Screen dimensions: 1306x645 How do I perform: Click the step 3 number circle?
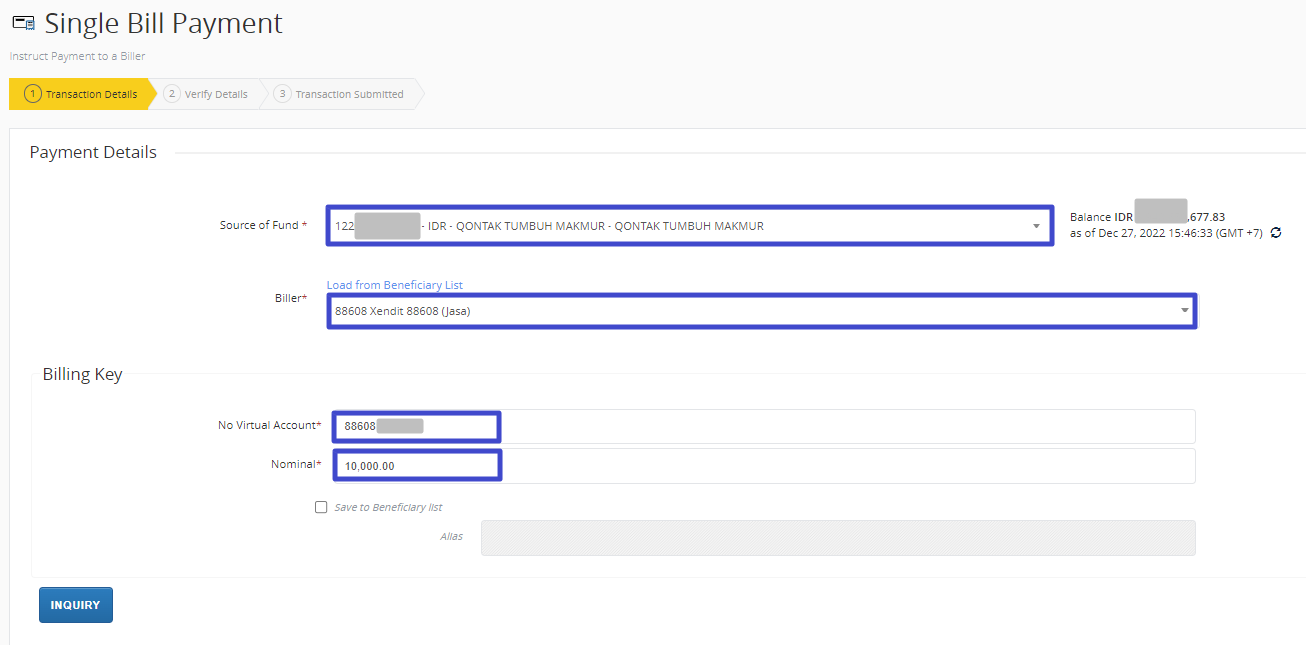coord(283,94)
